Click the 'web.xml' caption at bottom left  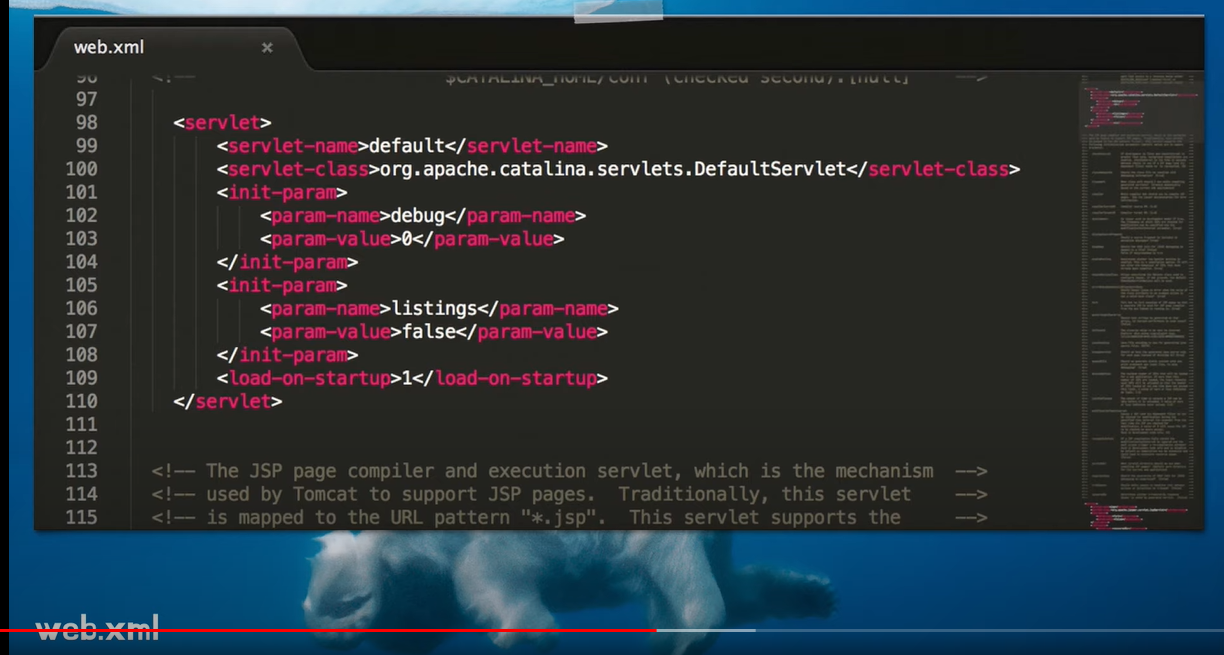point(97,628)
